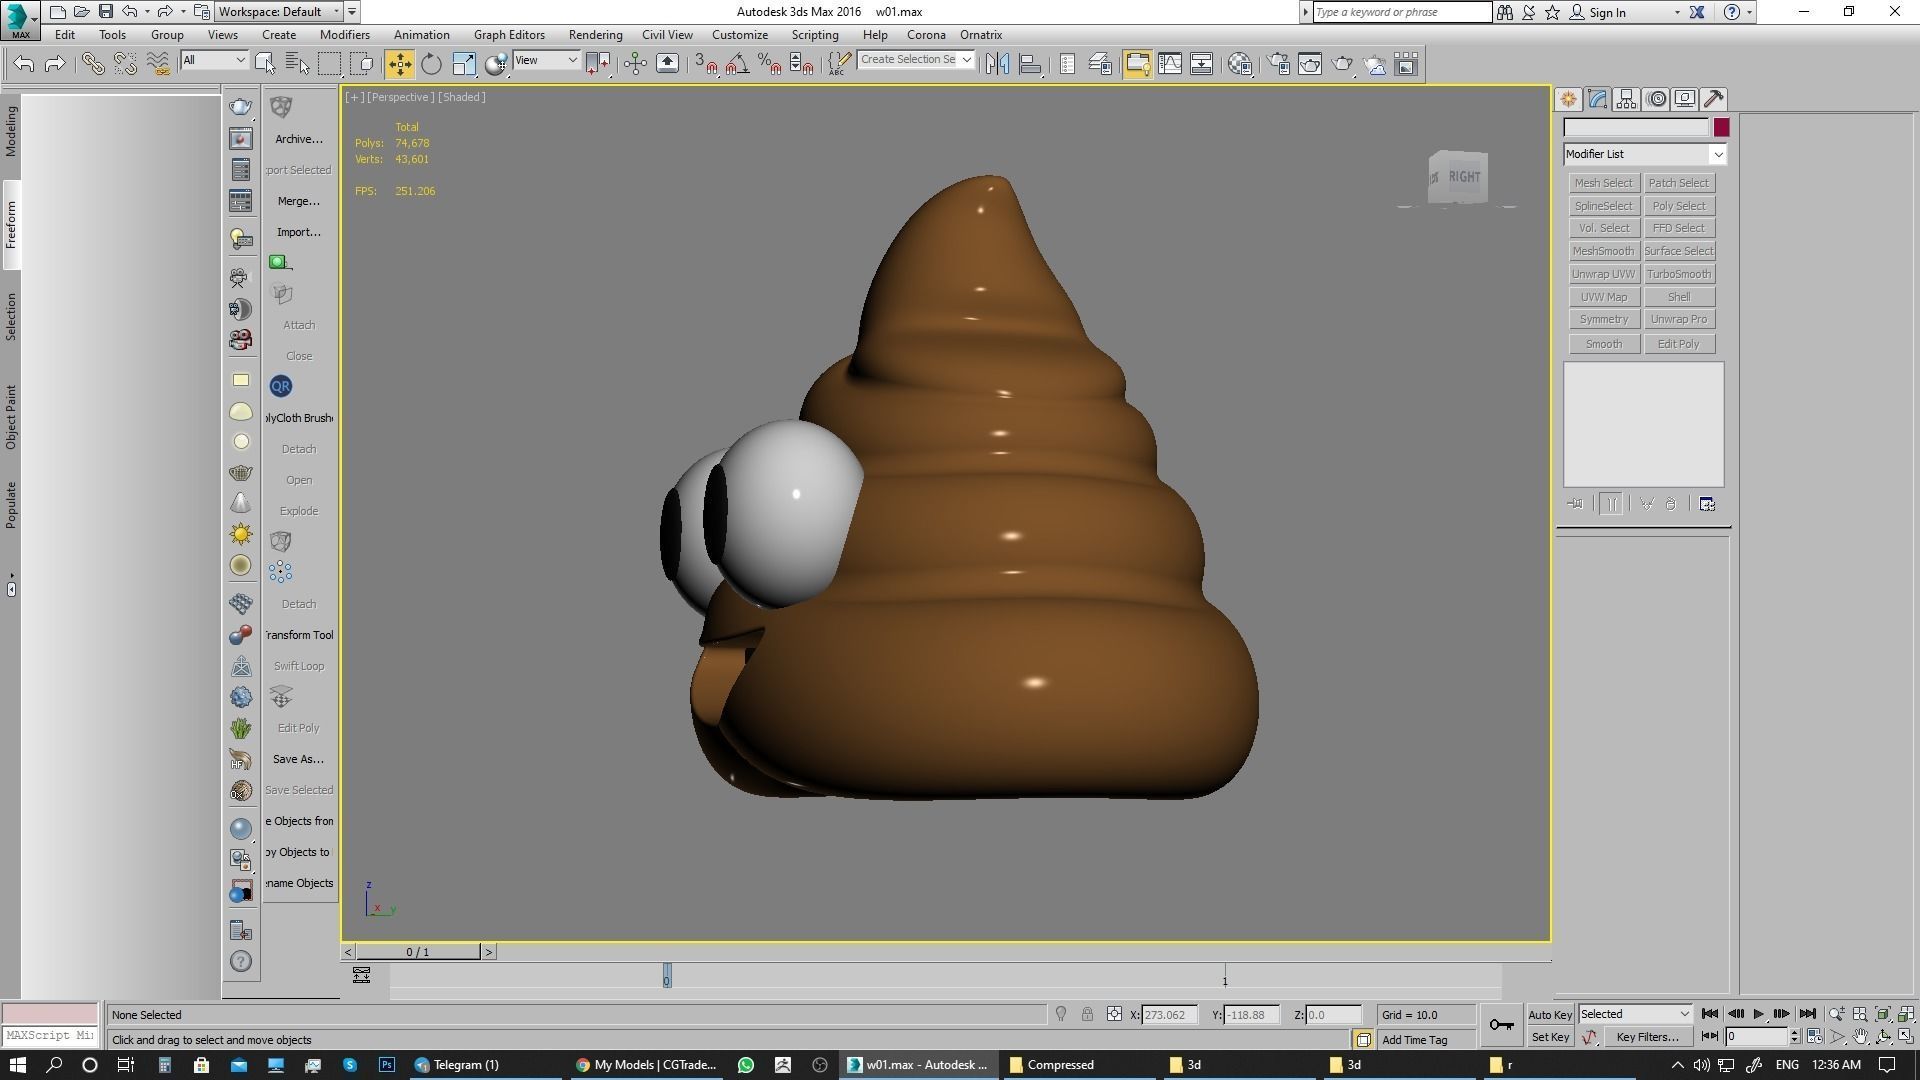This screenshot has height=1080, width=1920.
Task: Open the key filter Selected dropdown
Action: 1635,1014
